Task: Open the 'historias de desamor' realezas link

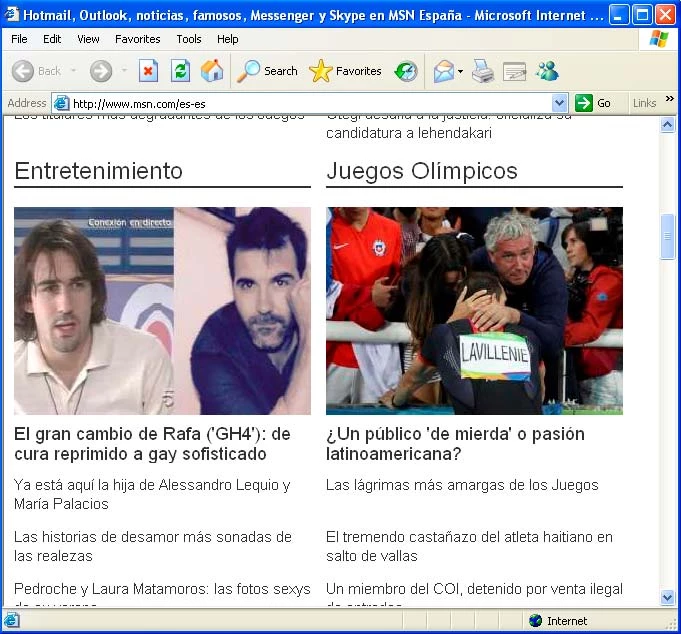Action: tap(152, 546)
